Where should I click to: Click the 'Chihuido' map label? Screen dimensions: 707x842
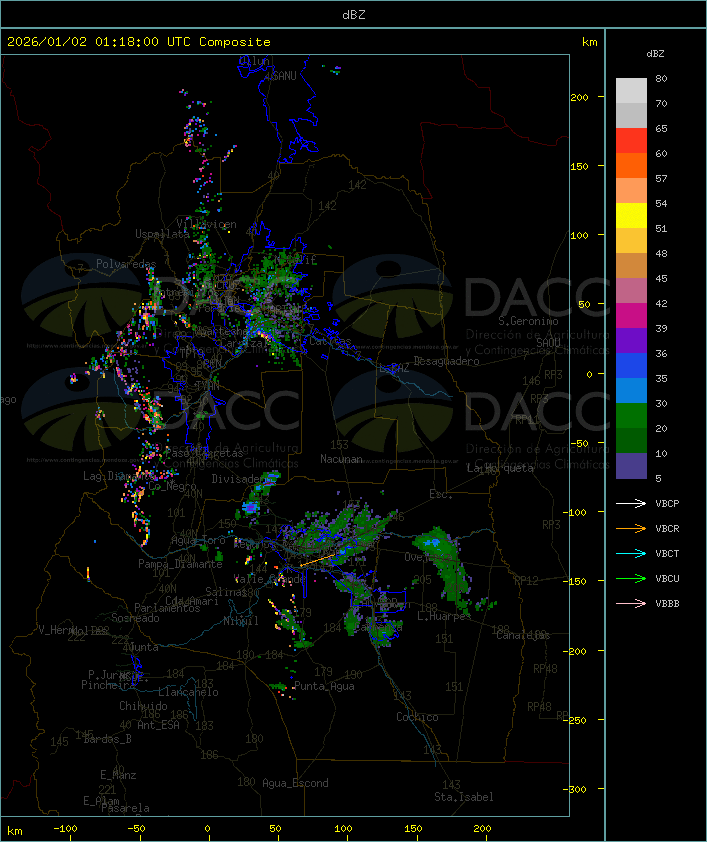click(x=143, y=706)
